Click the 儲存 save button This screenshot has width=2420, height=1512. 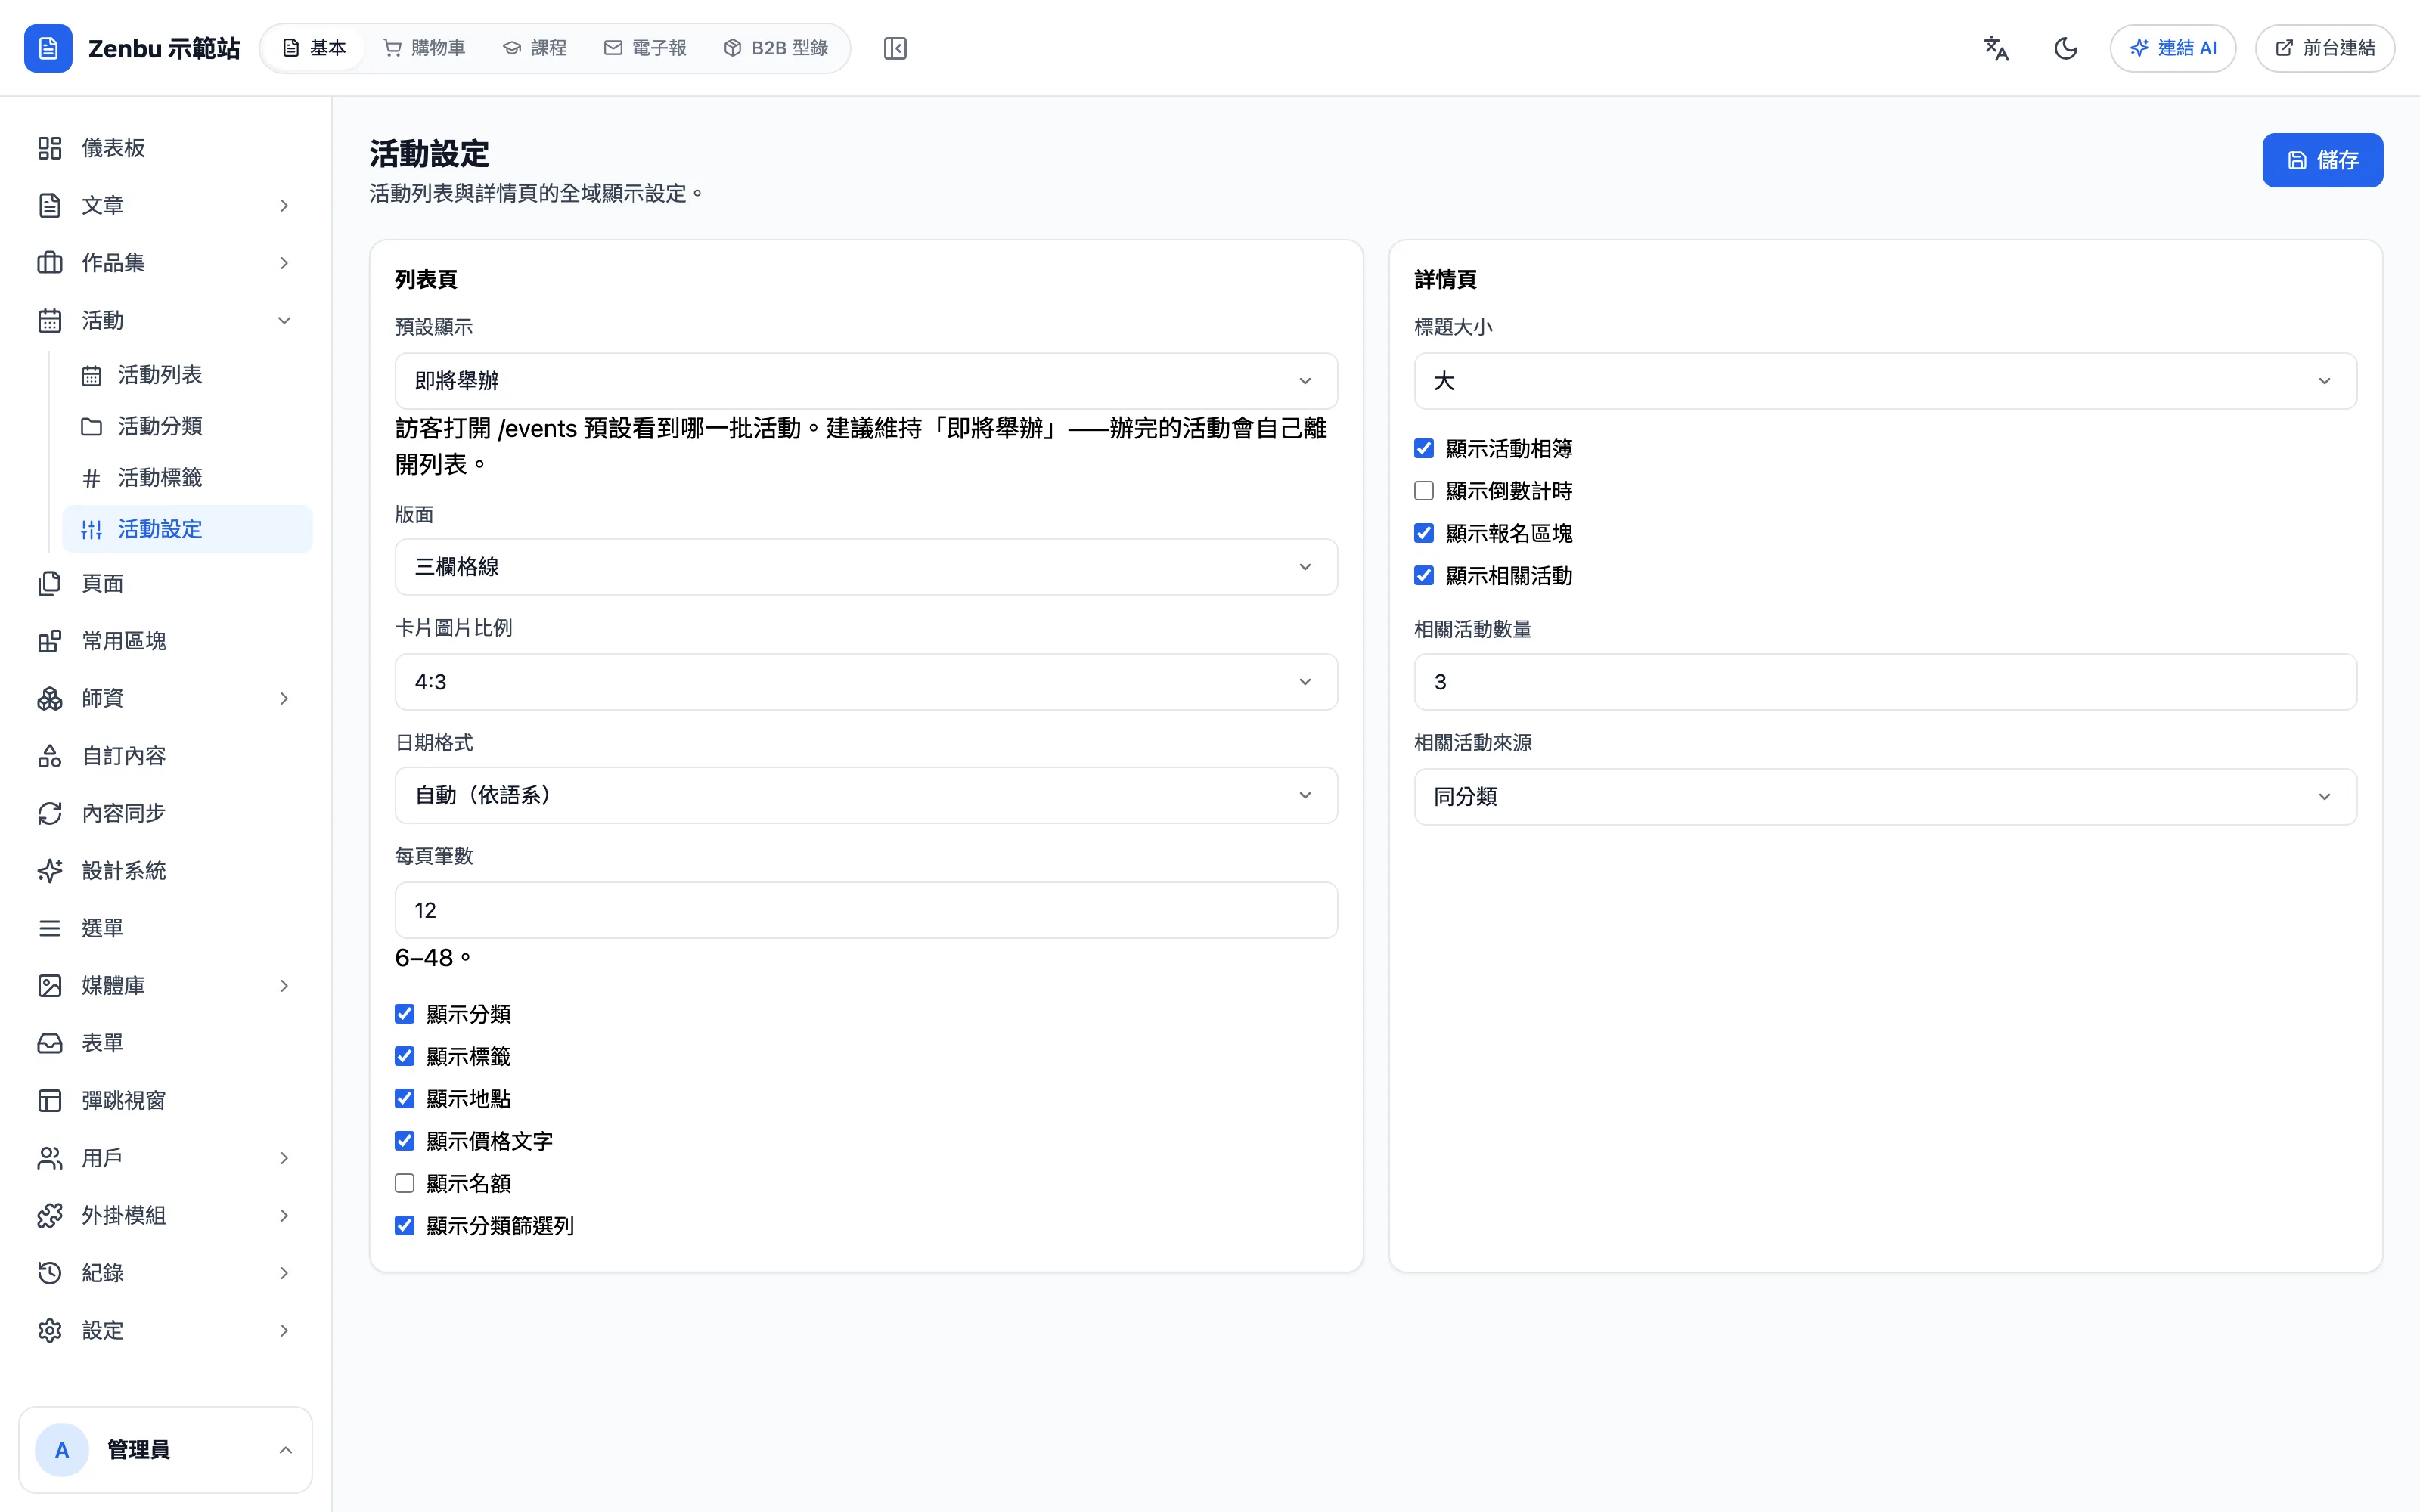[x=2322, y=160]
